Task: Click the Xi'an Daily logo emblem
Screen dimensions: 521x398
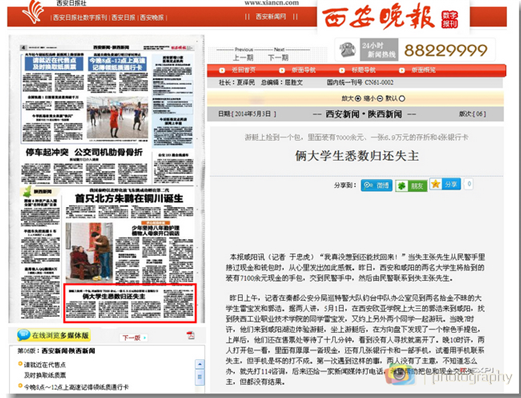Action: [x=33, y=12]
